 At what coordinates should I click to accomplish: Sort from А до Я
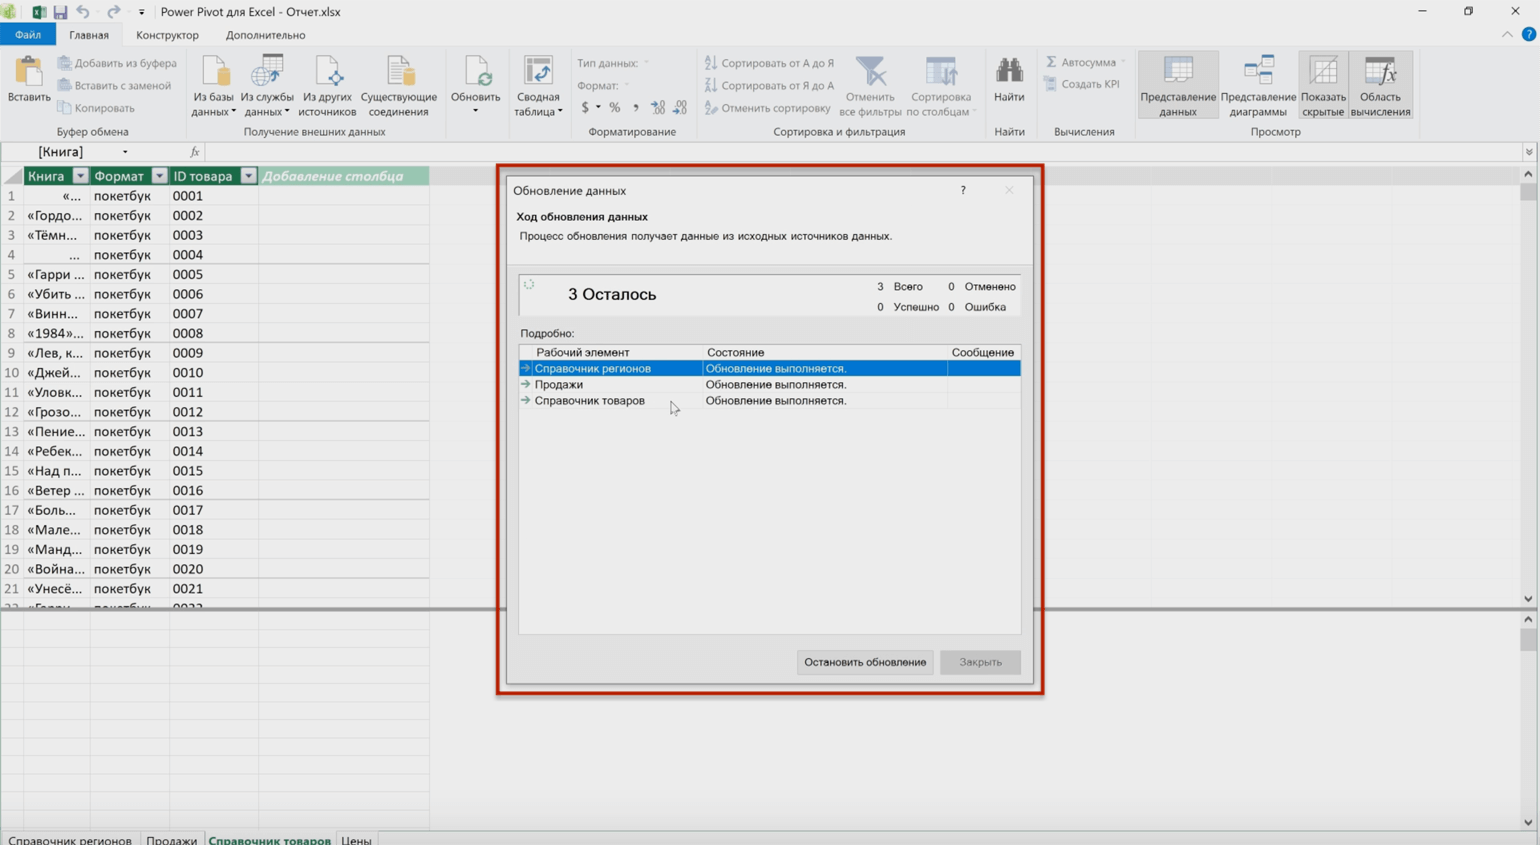click(769, 63)
